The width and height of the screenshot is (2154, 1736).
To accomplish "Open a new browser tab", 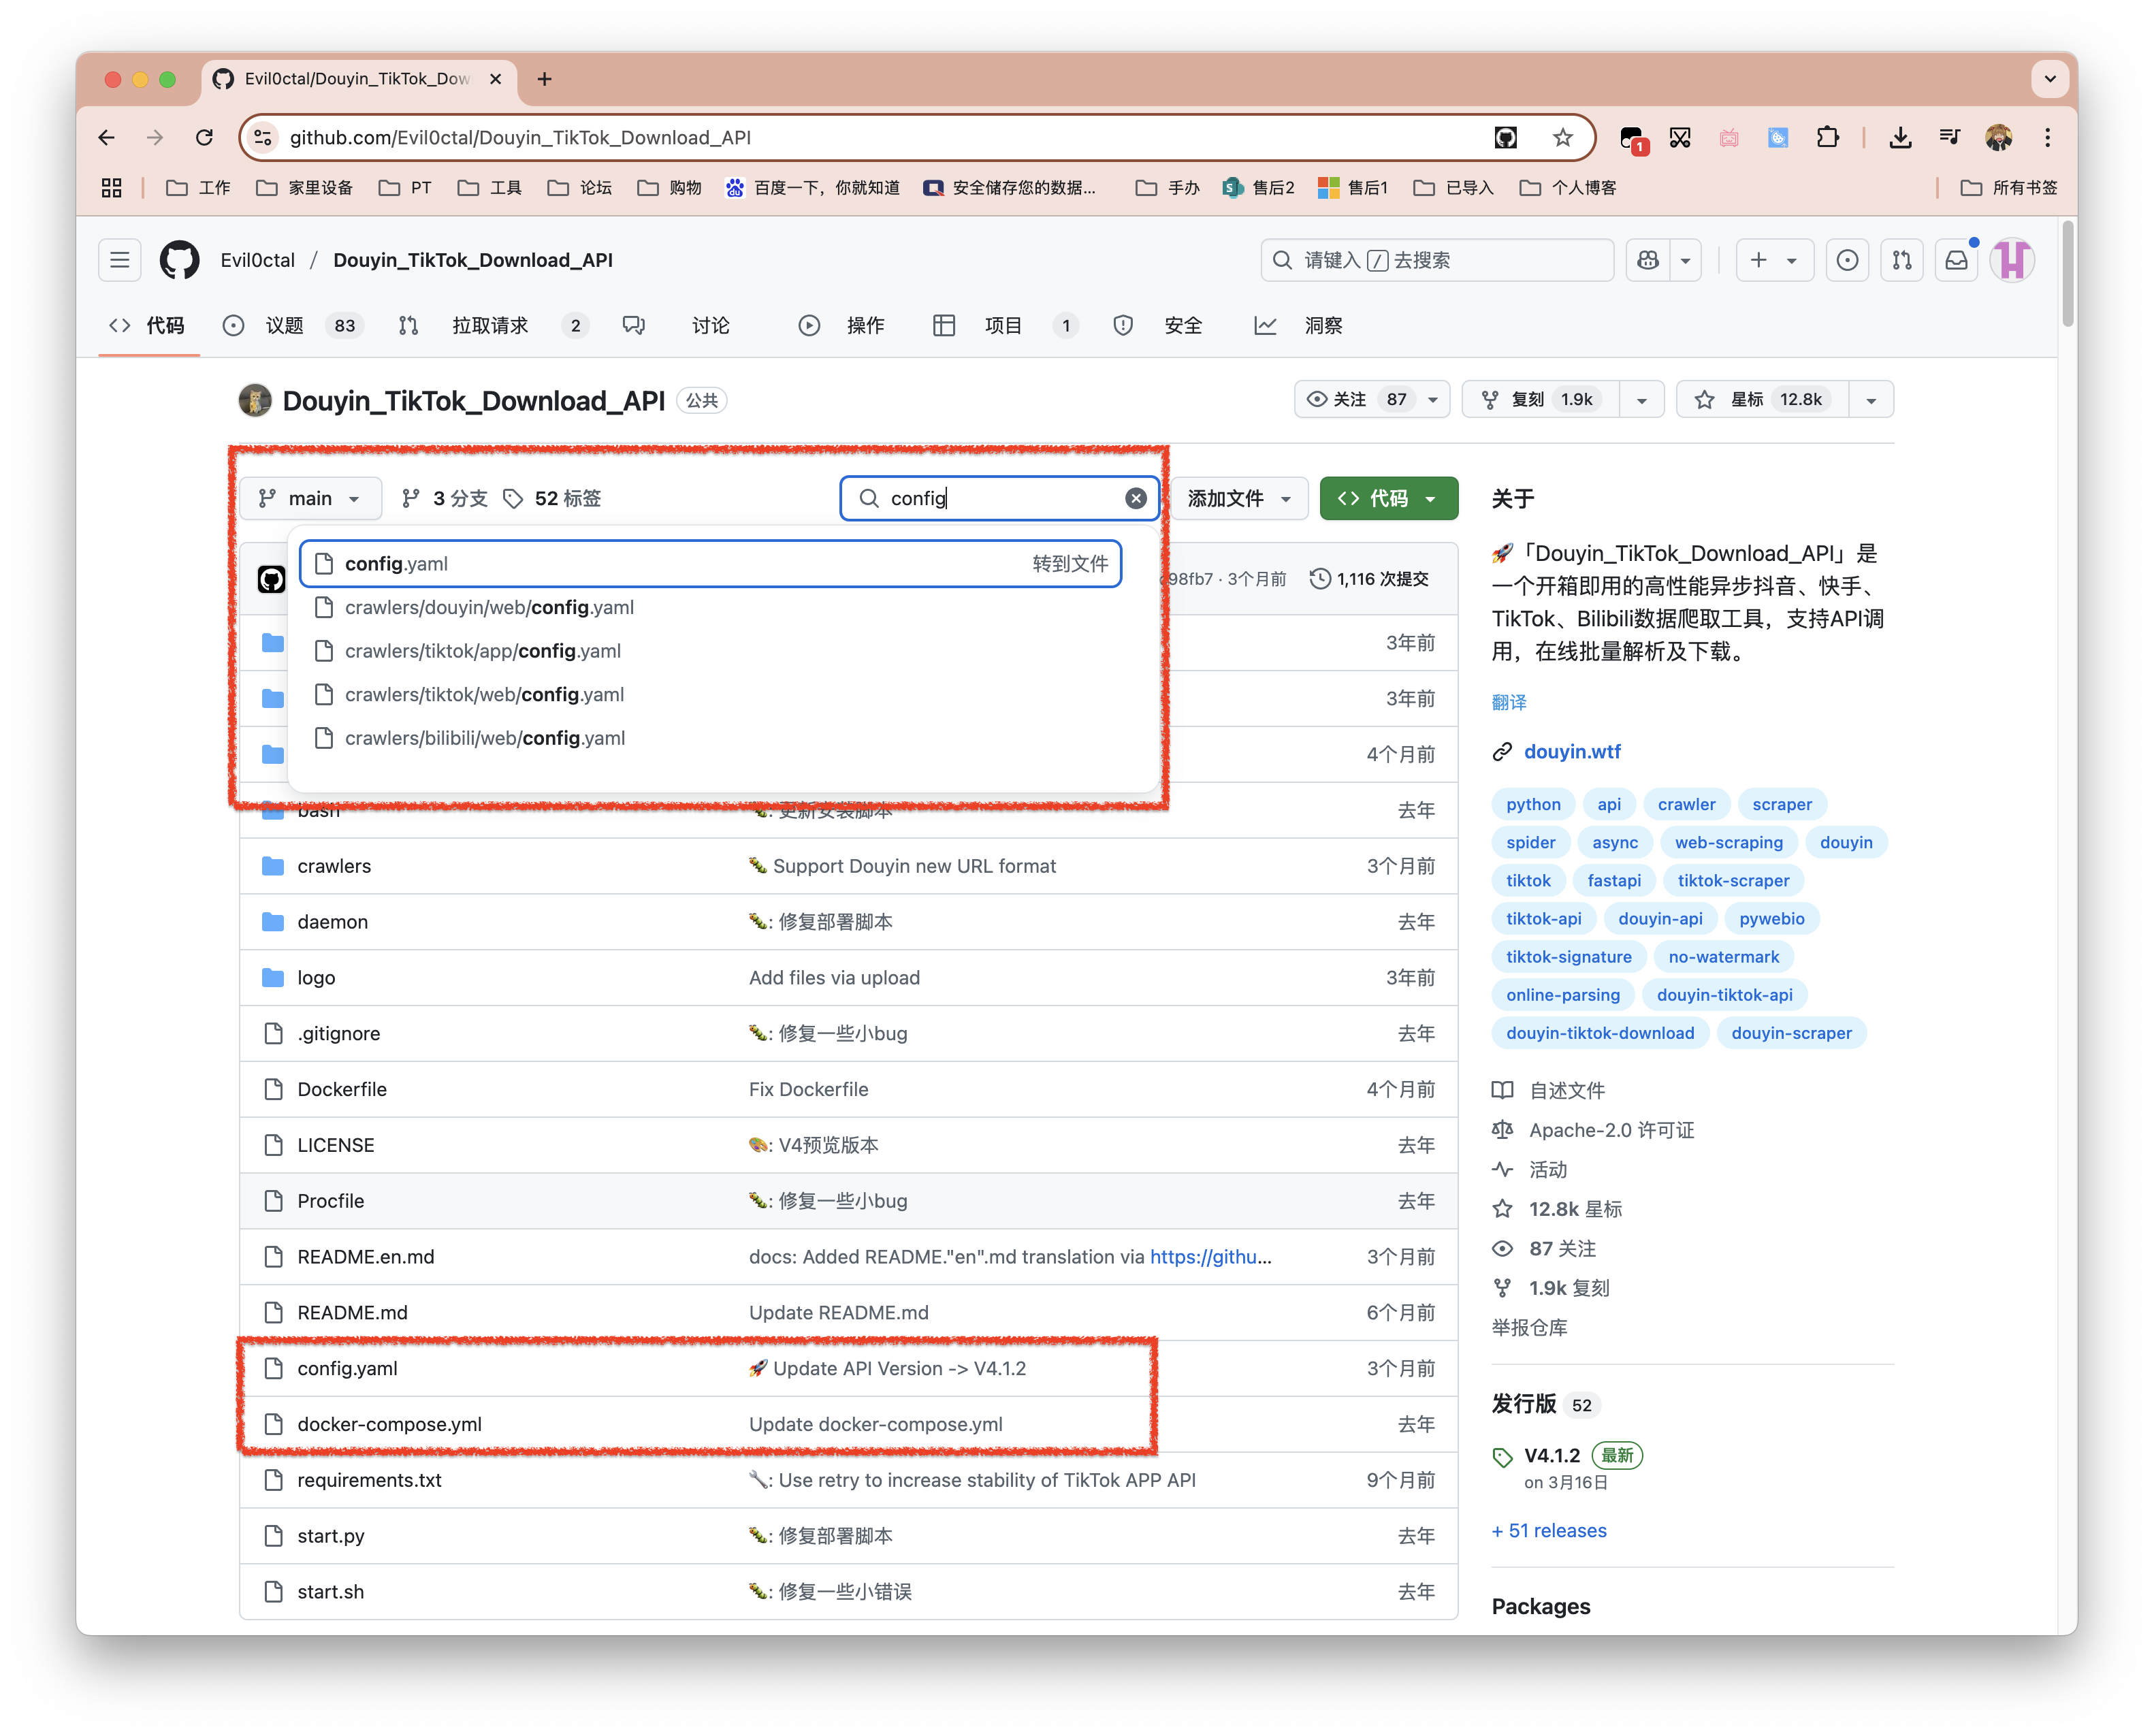I will tap(544, 79).
